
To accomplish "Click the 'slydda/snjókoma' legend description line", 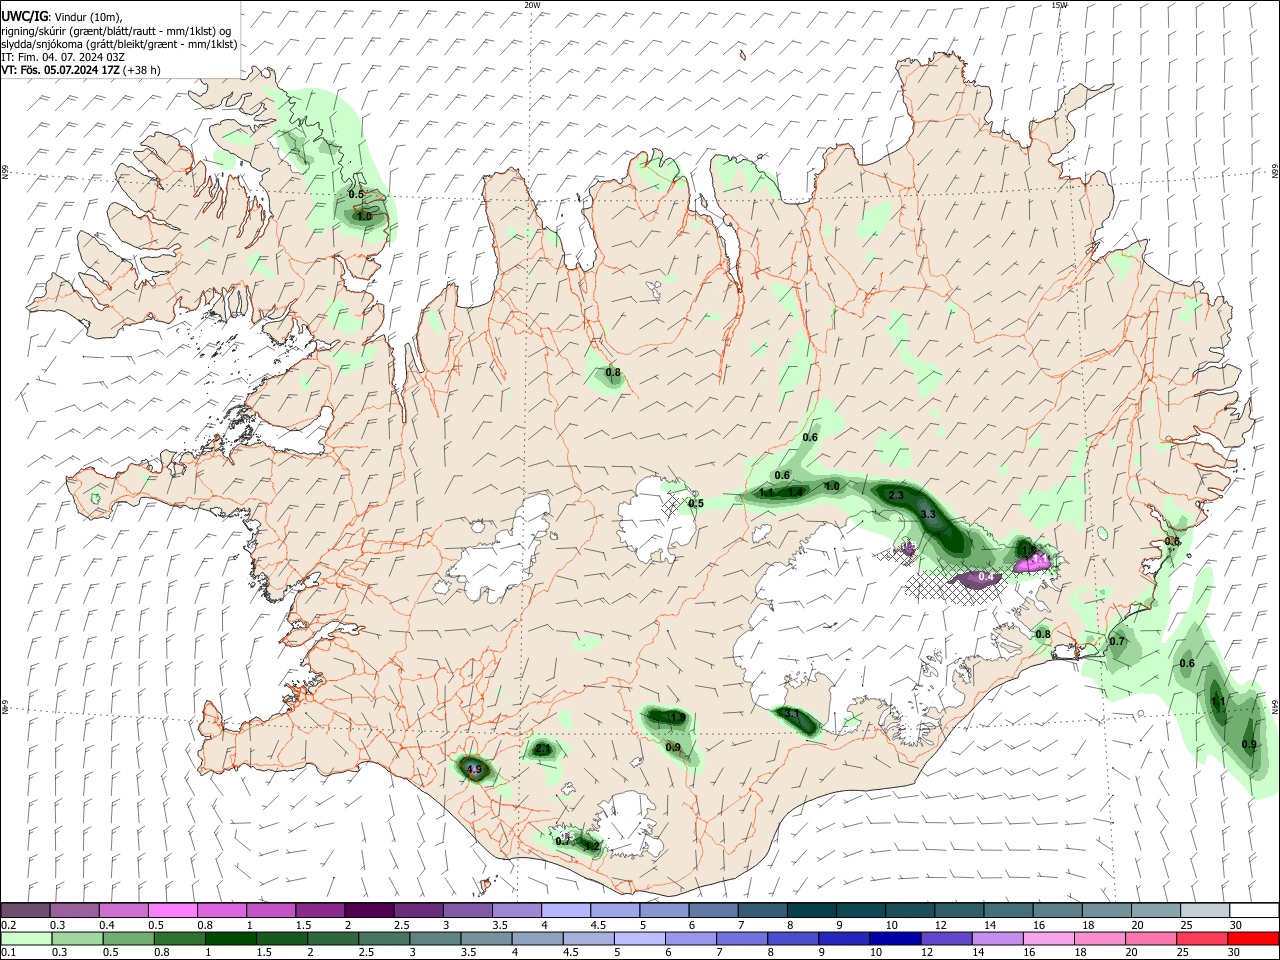I will pyautogui.click(x=119, y=44).
